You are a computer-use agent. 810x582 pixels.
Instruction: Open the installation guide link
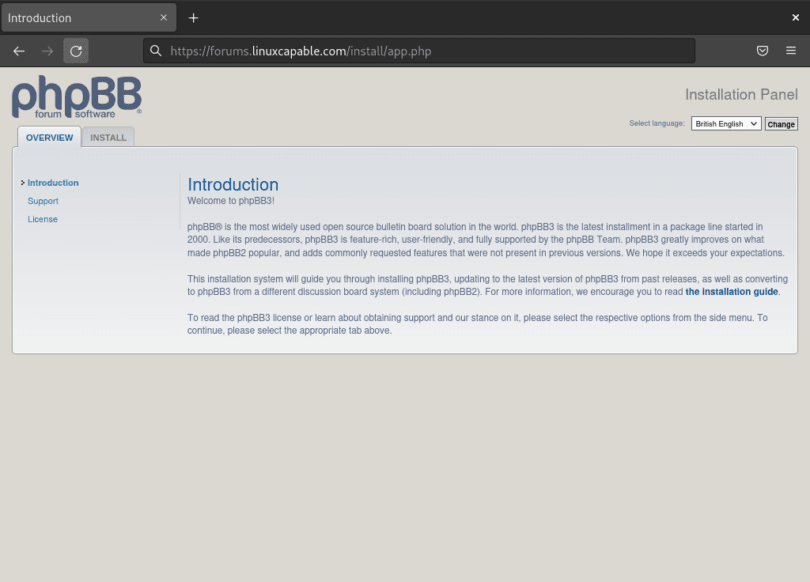click(x=731, y=291)
